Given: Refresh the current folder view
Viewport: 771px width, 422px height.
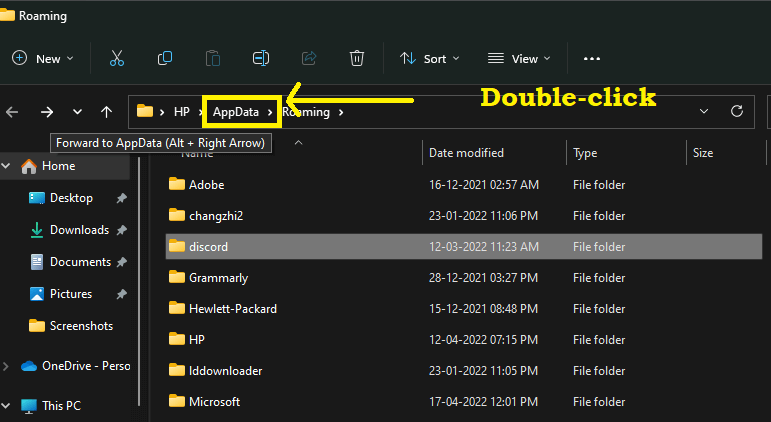Looking at the screenshot, I should (737, 112).
